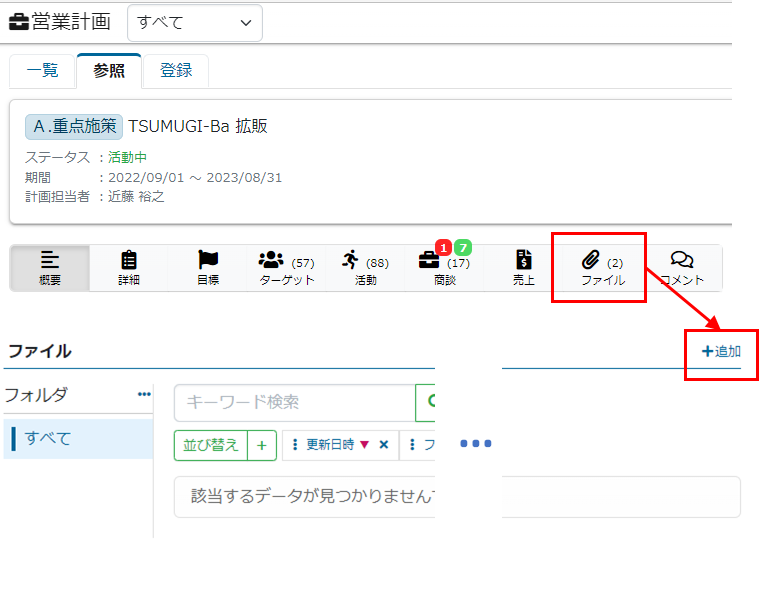The height and width of the screenshot is (606, 759).
Task: Open the 活動 running icon tab
Action: point(365,268)
